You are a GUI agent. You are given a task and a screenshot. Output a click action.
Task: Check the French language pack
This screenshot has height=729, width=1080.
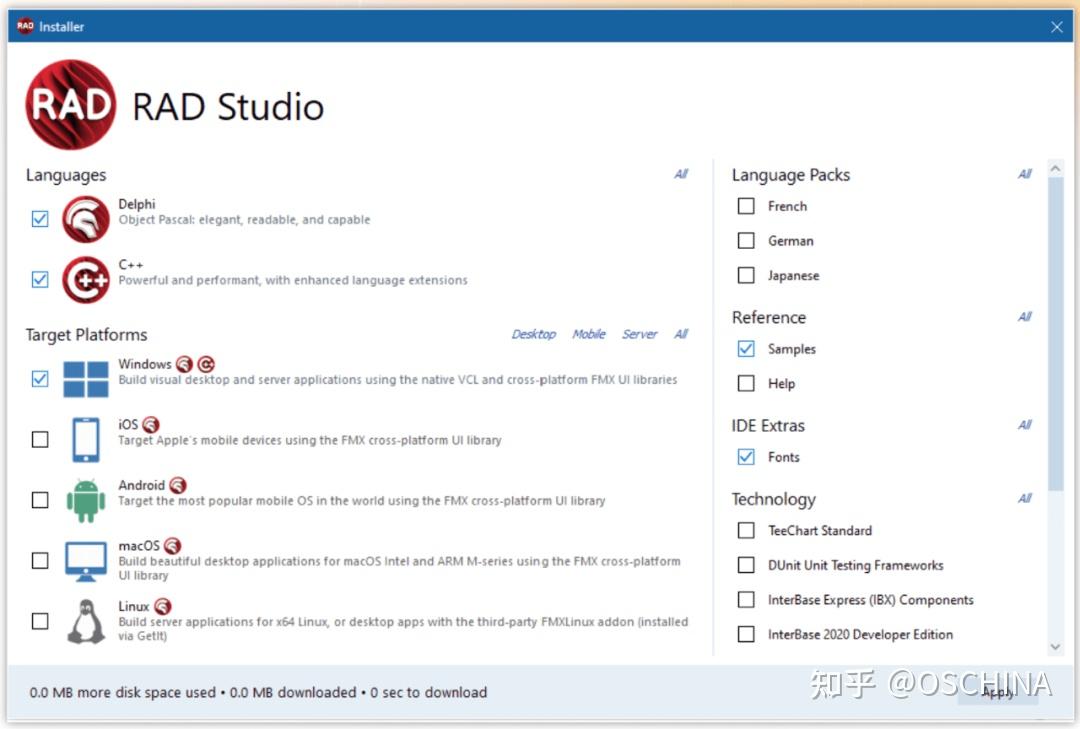746,206
